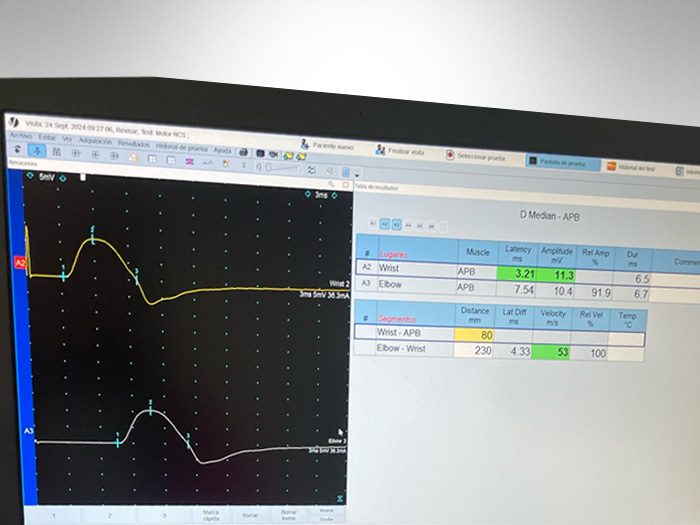Toggle the A6 trace button
This screenshot has height=525, width=700.
point(431,227)
